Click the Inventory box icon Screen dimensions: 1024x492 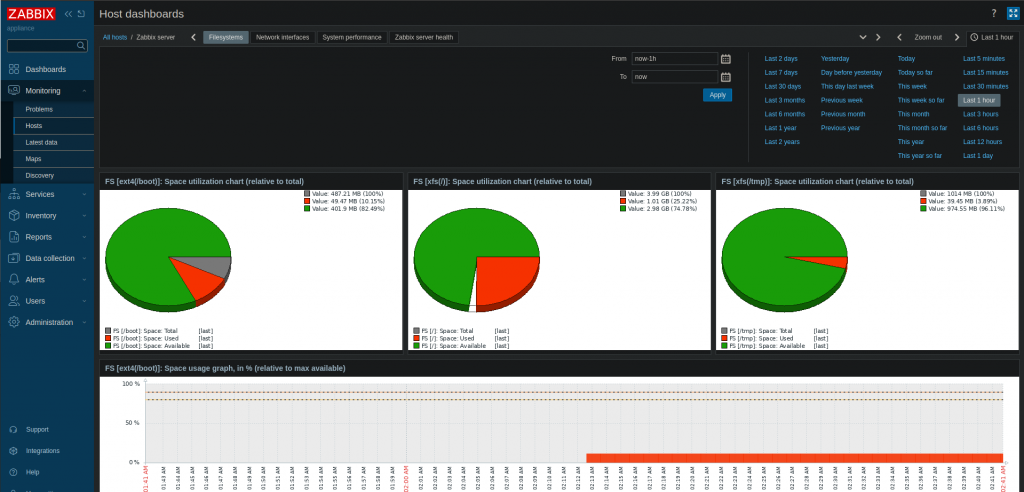click(x=14, y=216)
